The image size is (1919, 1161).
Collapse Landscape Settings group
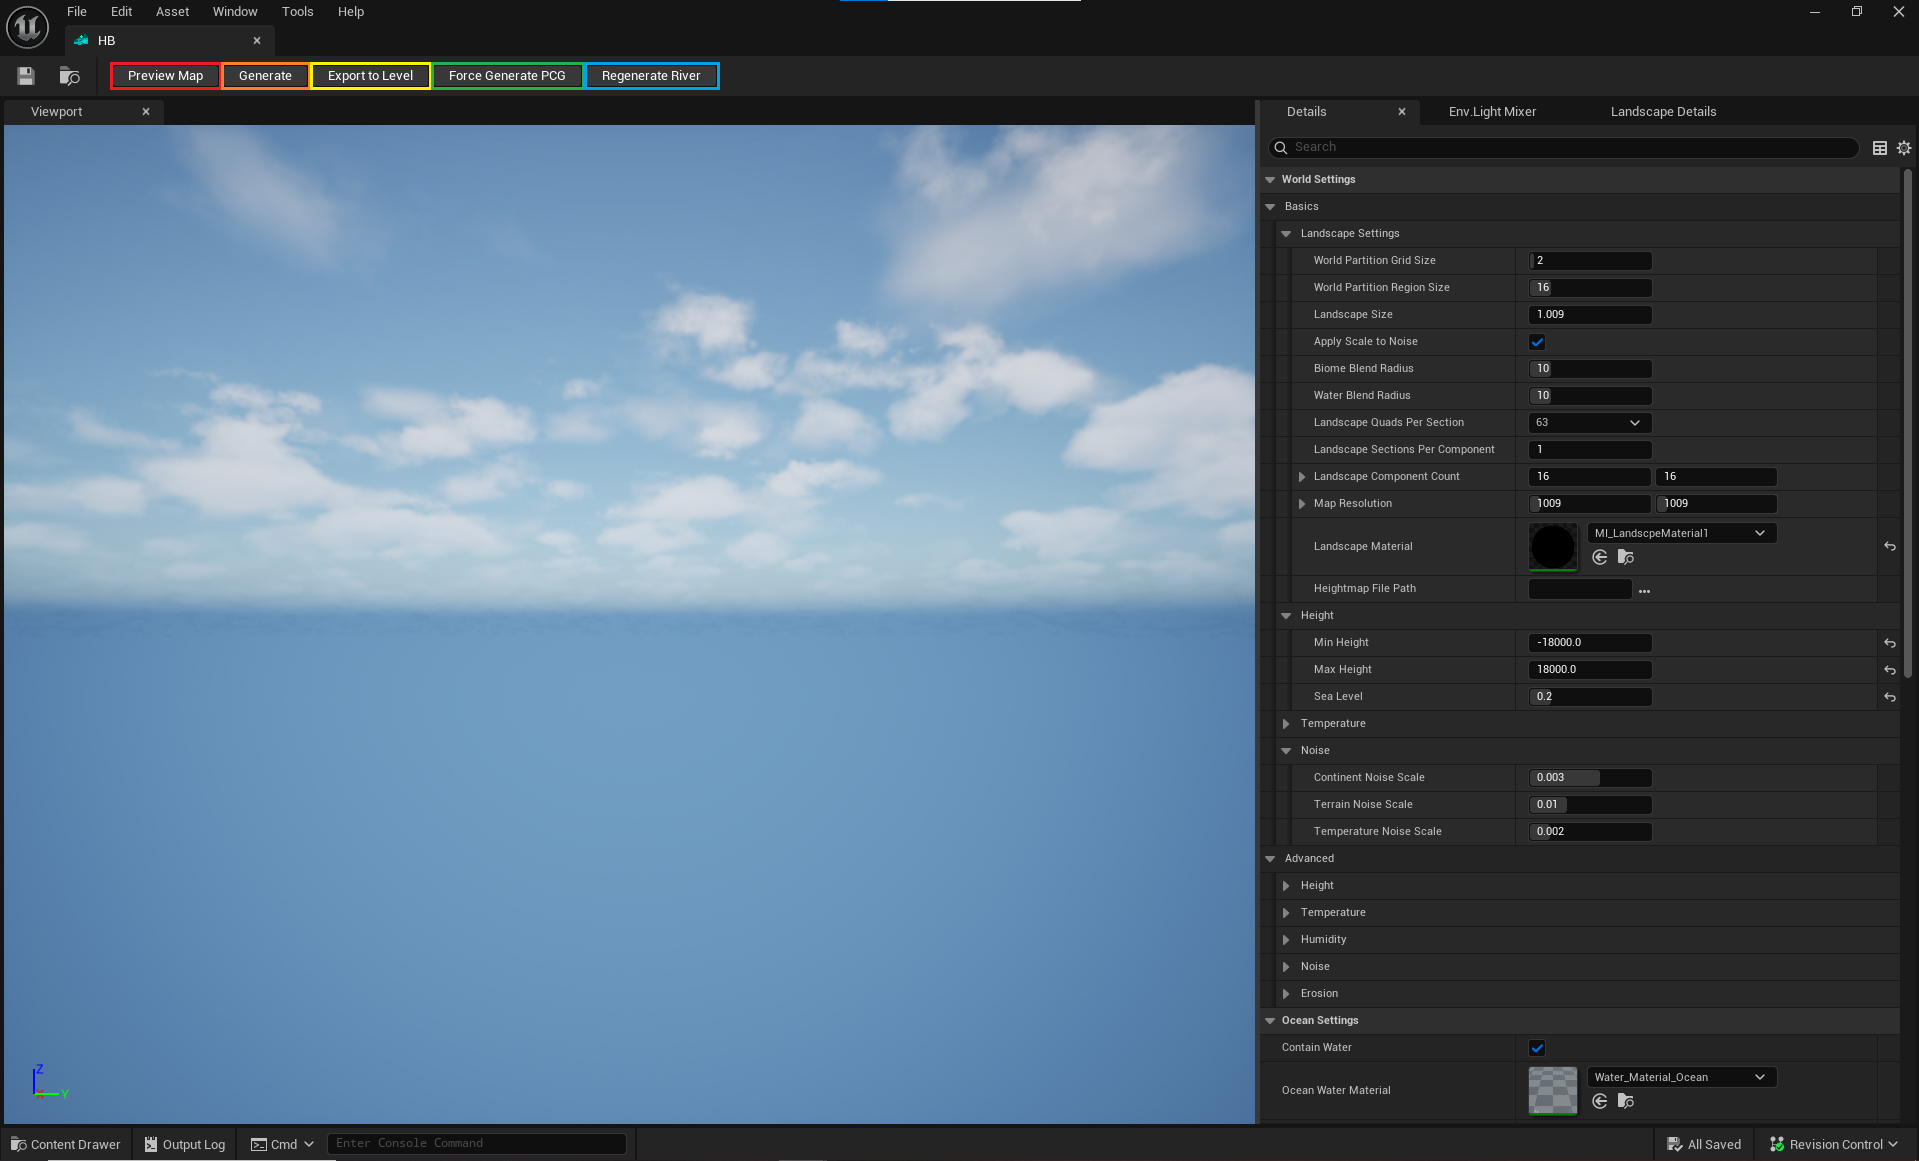point(1286,234)
